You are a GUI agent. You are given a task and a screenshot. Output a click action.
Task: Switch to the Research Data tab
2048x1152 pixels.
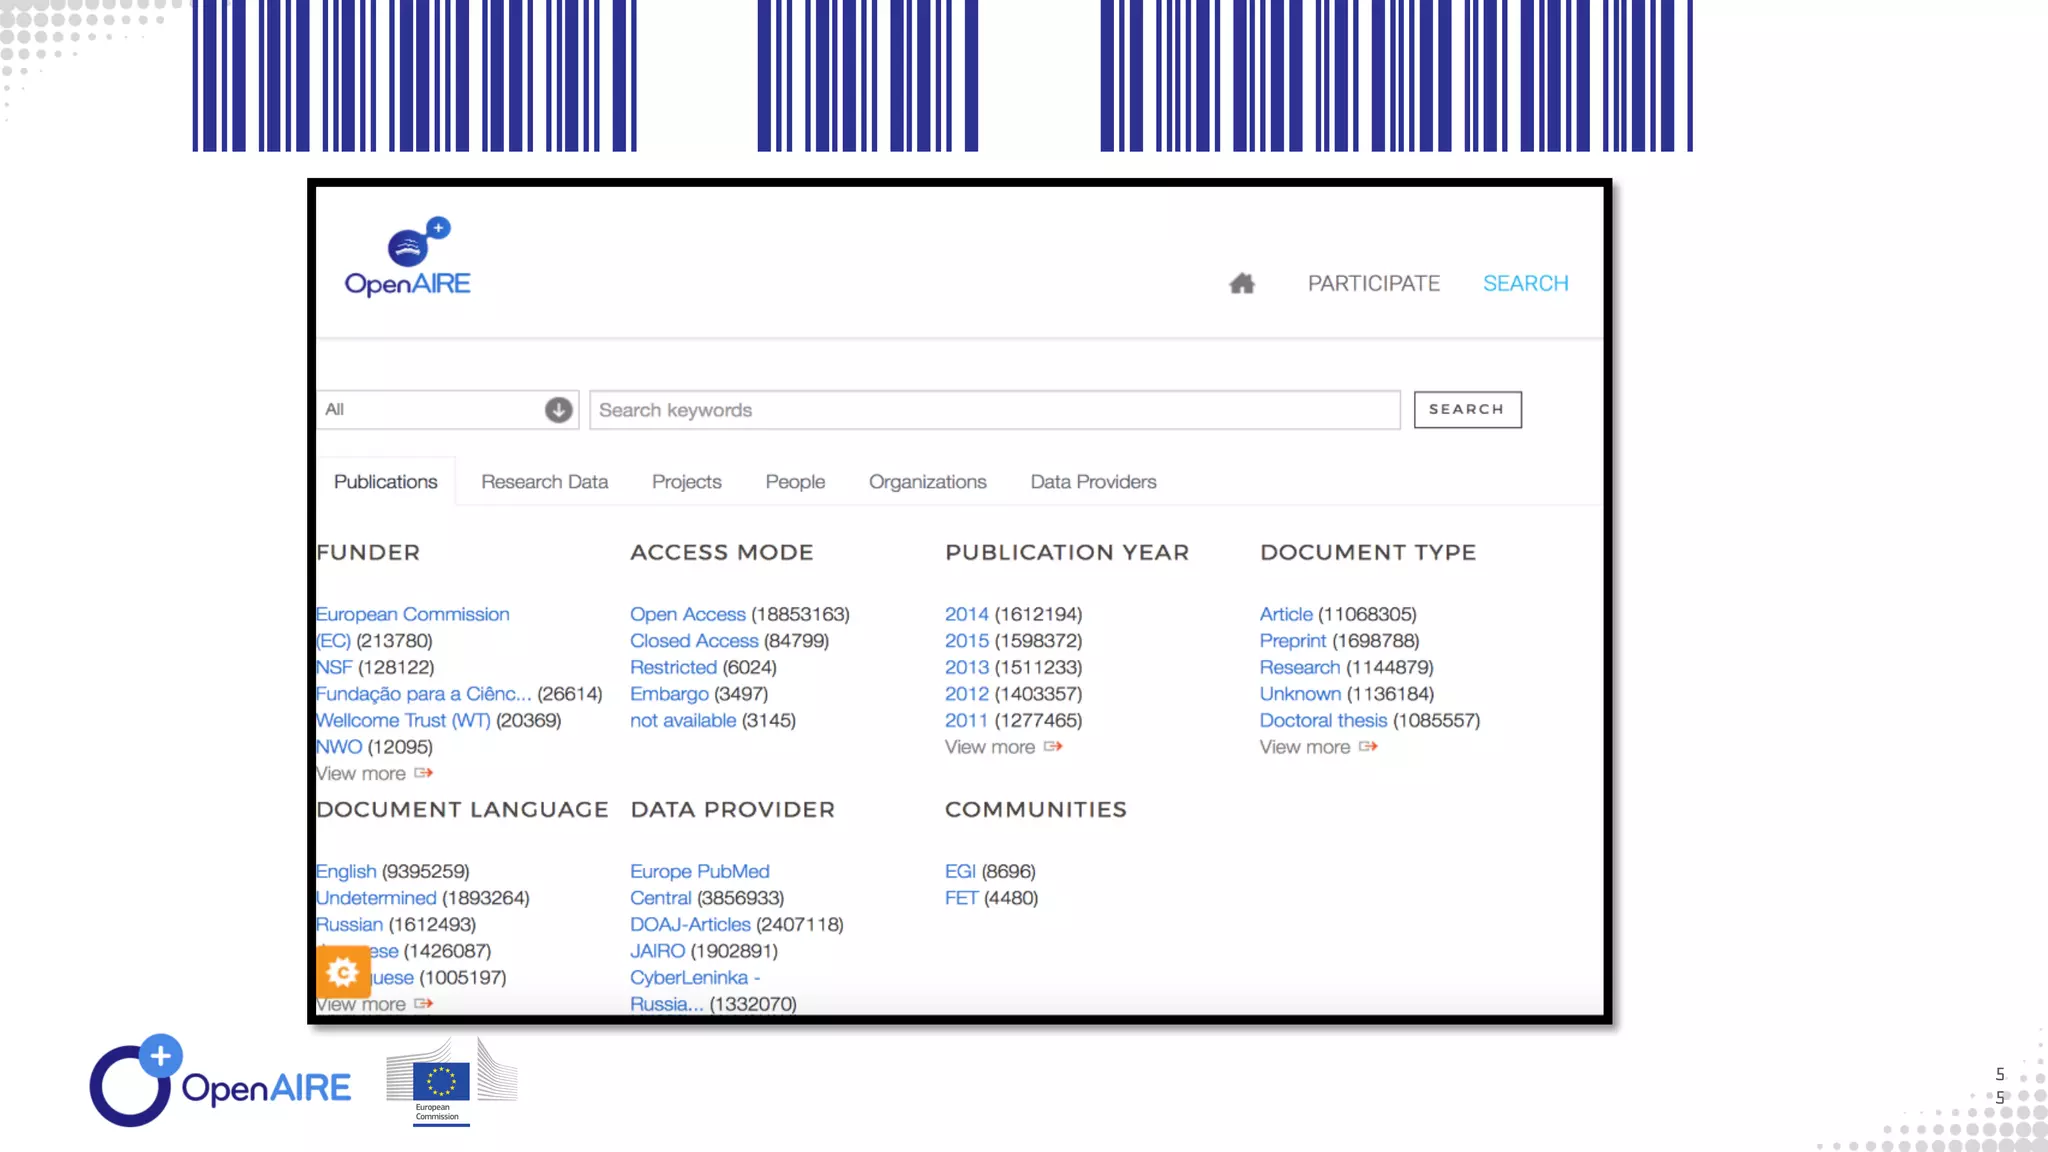544,482
